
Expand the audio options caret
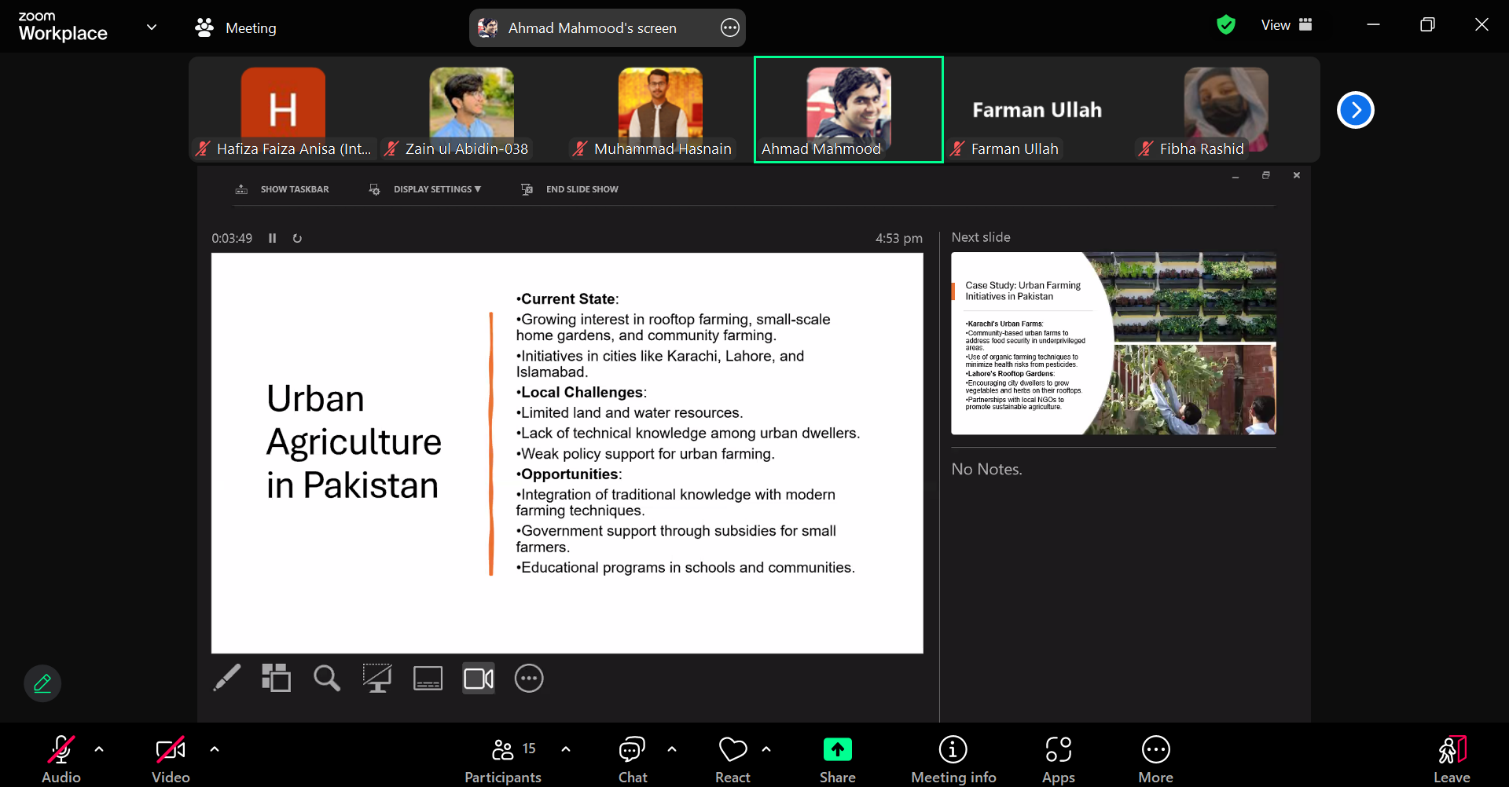coord(99,749)
